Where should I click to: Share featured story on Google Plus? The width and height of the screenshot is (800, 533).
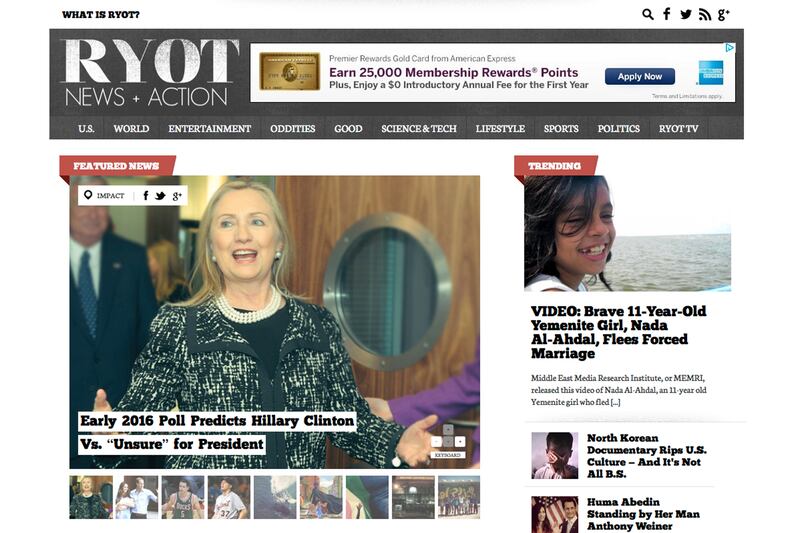pyautogui.click(x=177, y=196)
